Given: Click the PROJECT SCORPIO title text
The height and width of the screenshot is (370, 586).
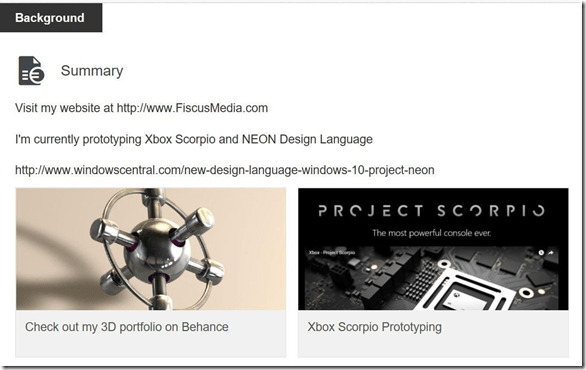Looking at the screenshot, I should 432,211.
